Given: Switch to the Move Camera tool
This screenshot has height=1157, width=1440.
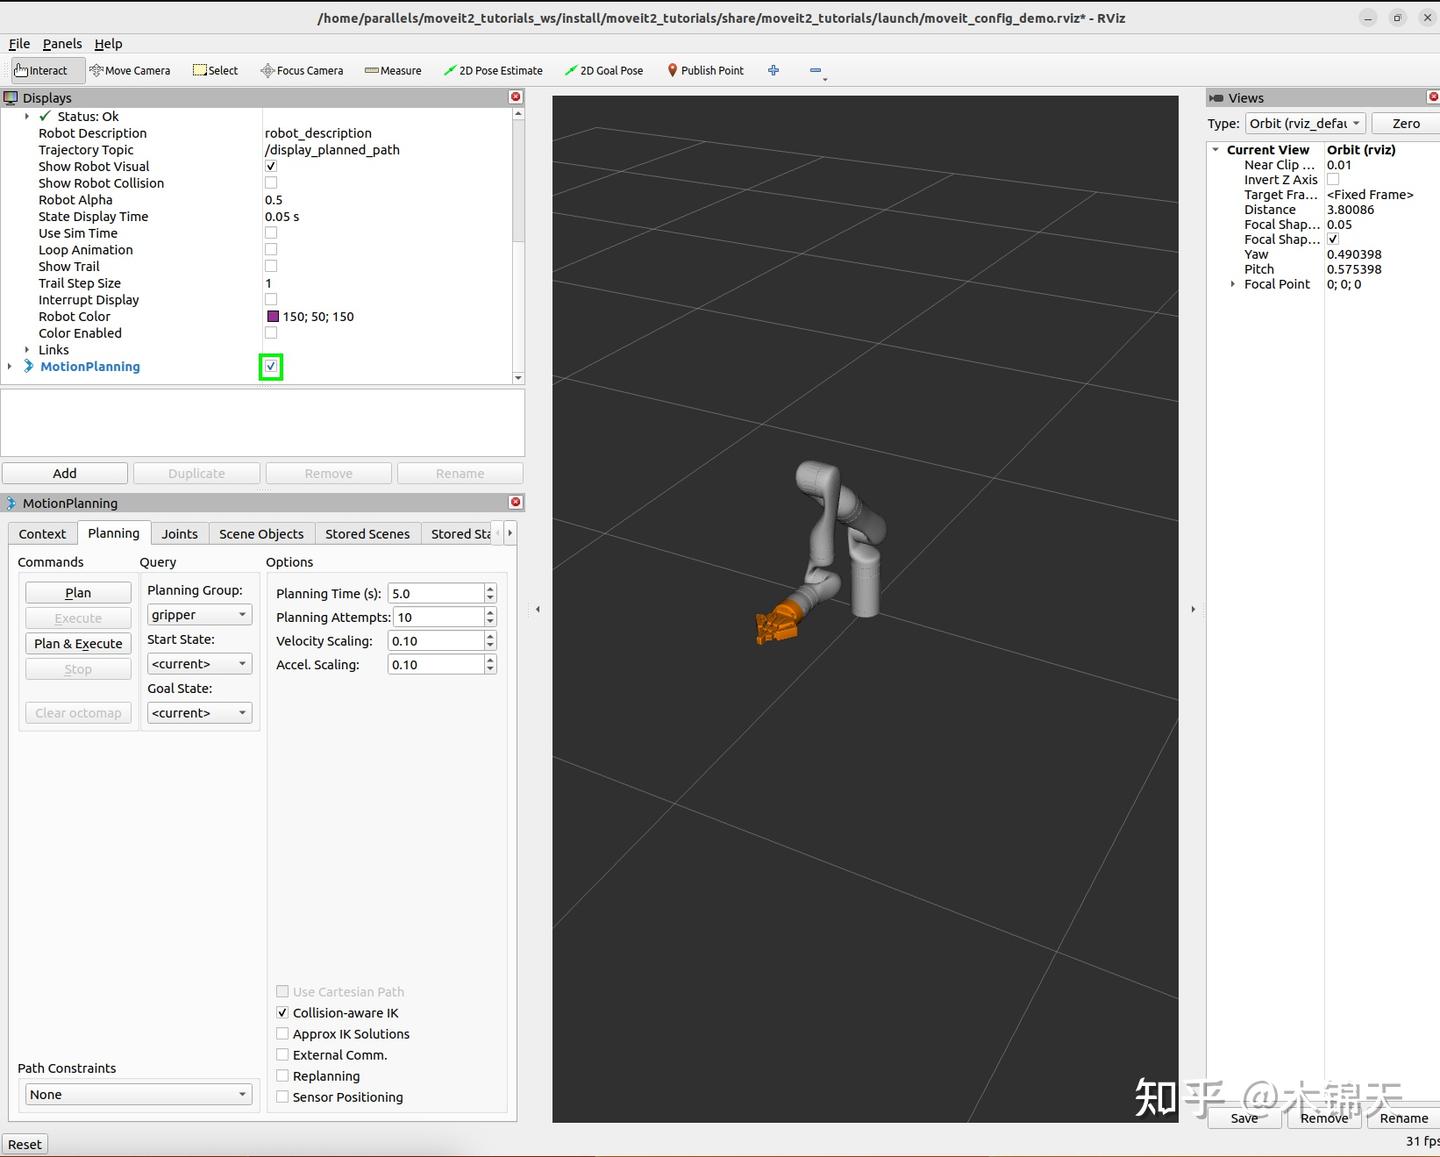Looking at the screenshot, I should coord(130,70).
